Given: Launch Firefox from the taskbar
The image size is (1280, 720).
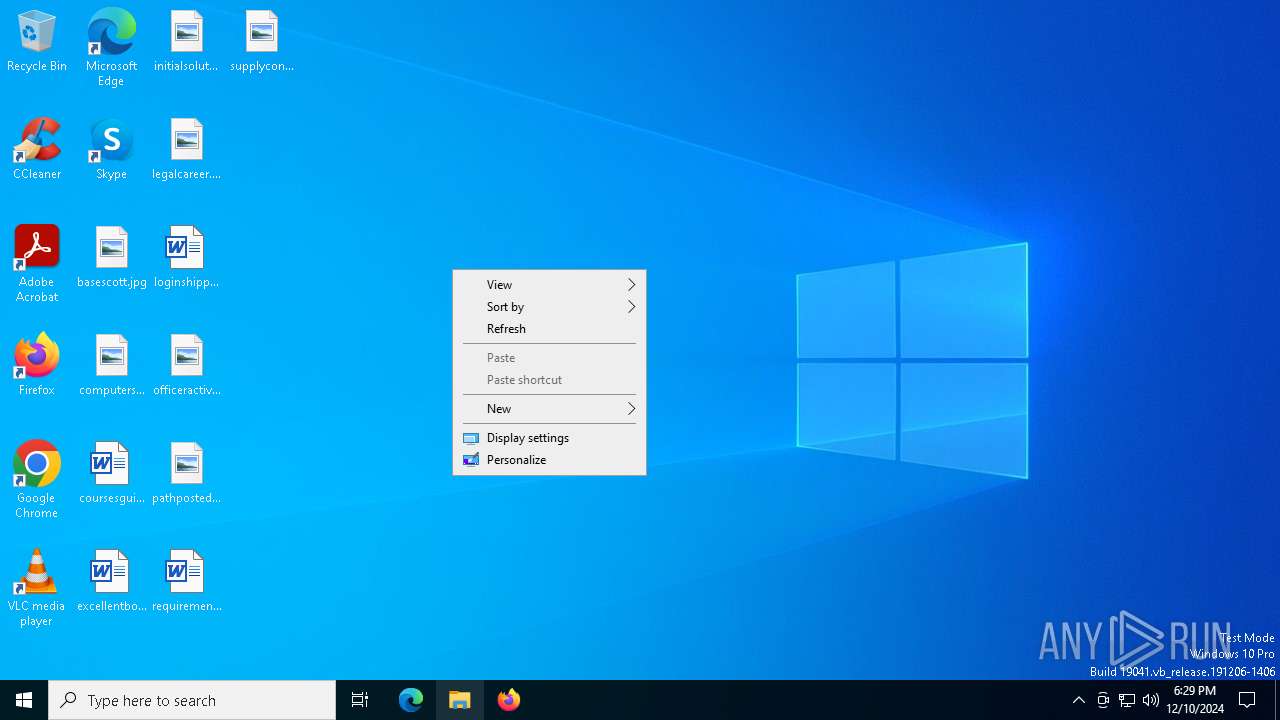Looking at the screenshot, I should (x=509, y=700).
